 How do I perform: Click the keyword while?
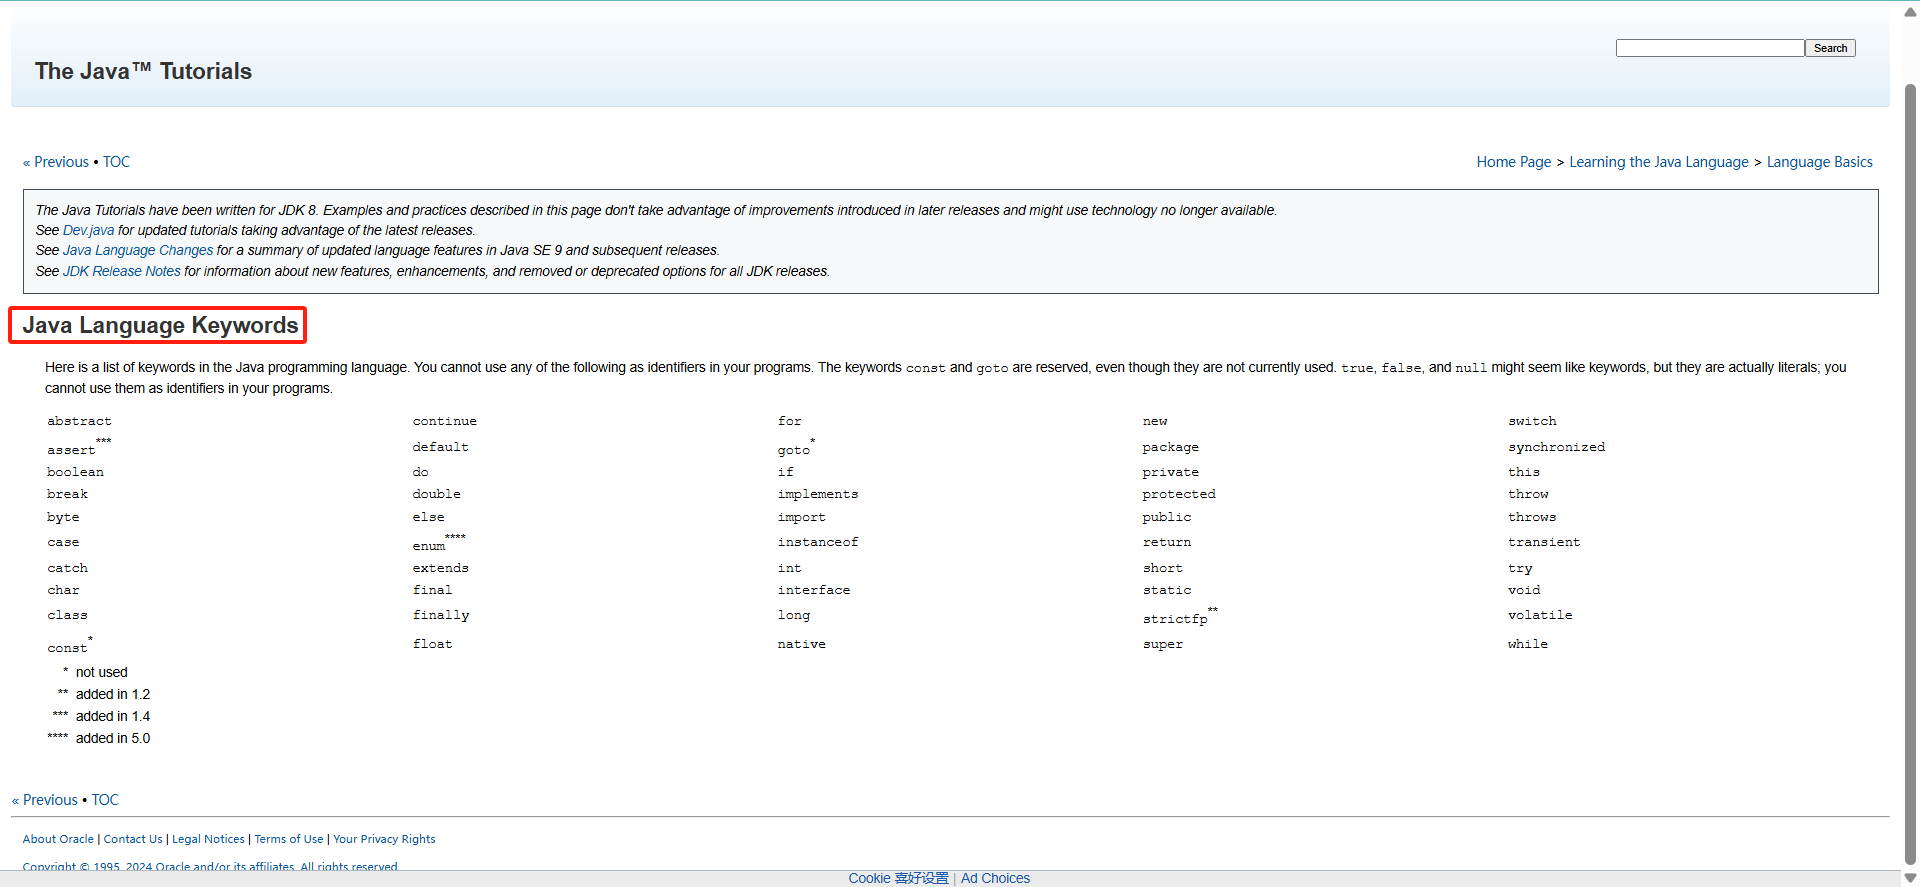point(1528,644)
